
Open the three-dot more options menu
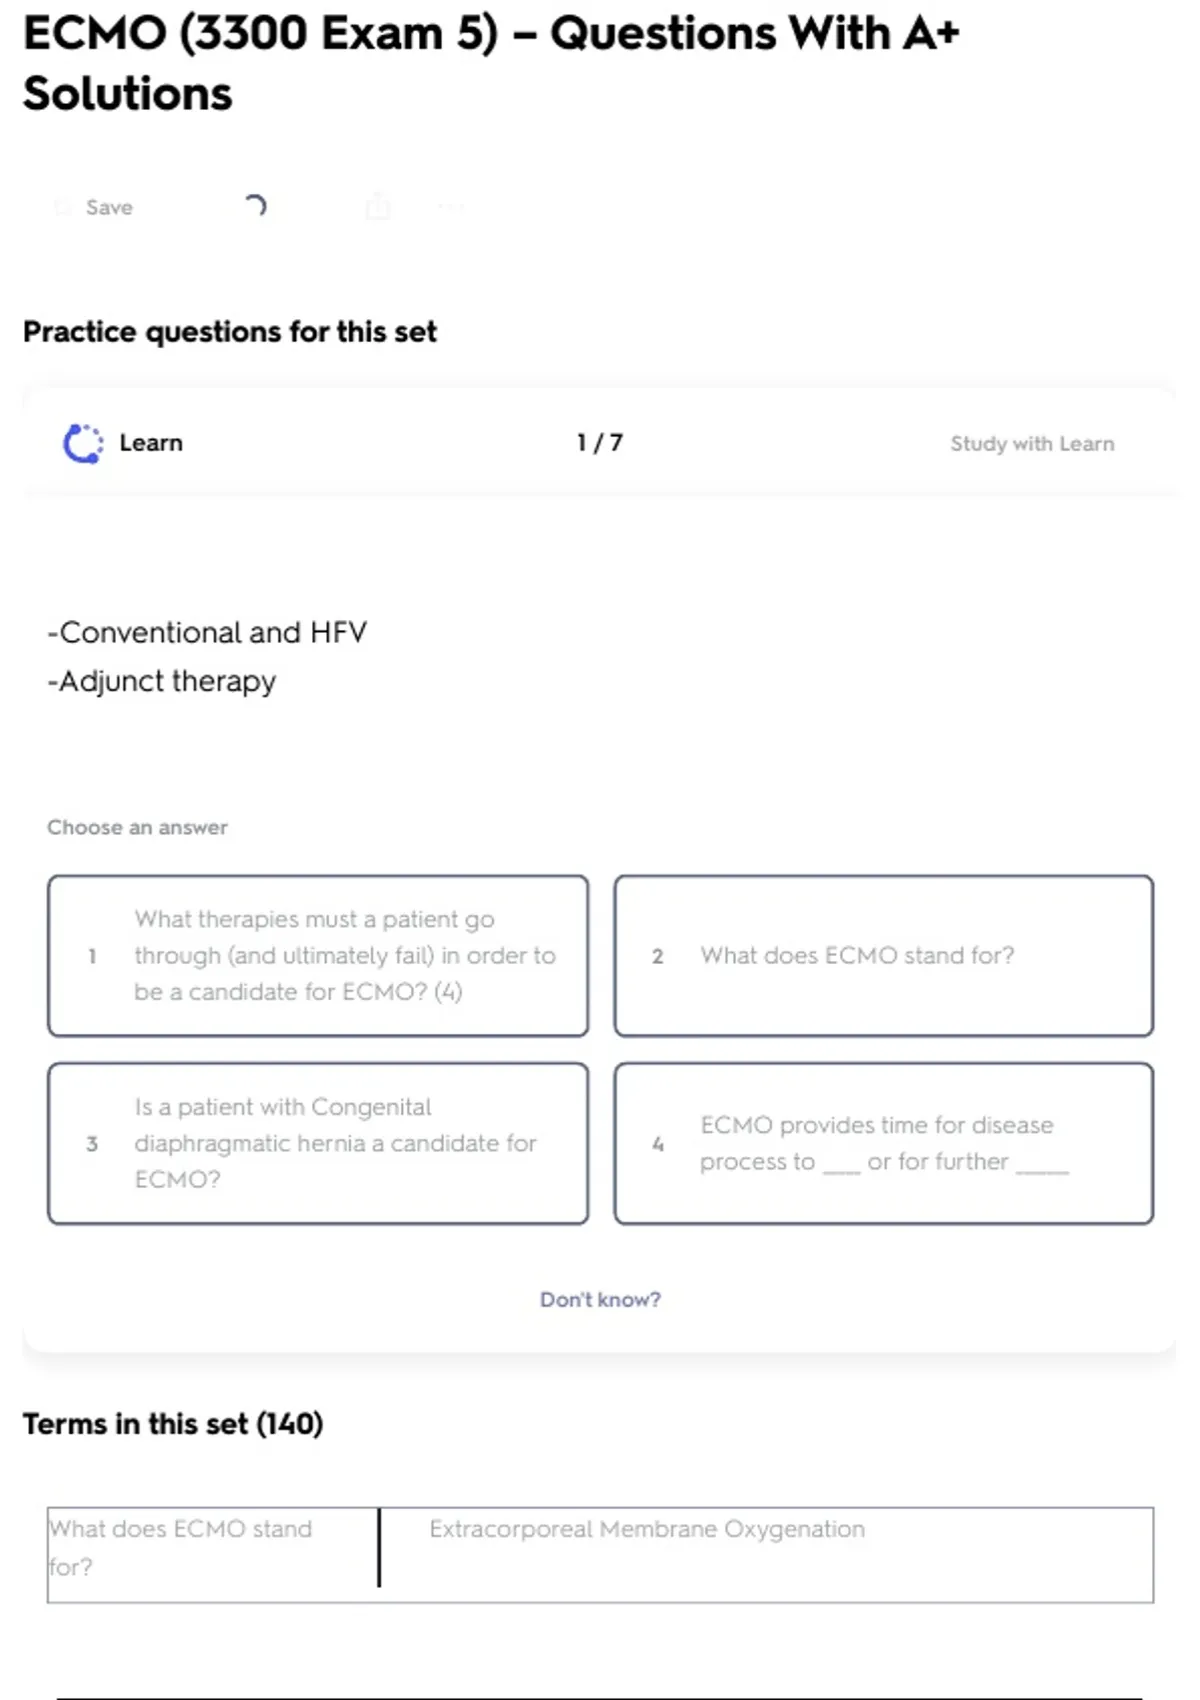tap(451, 207)
